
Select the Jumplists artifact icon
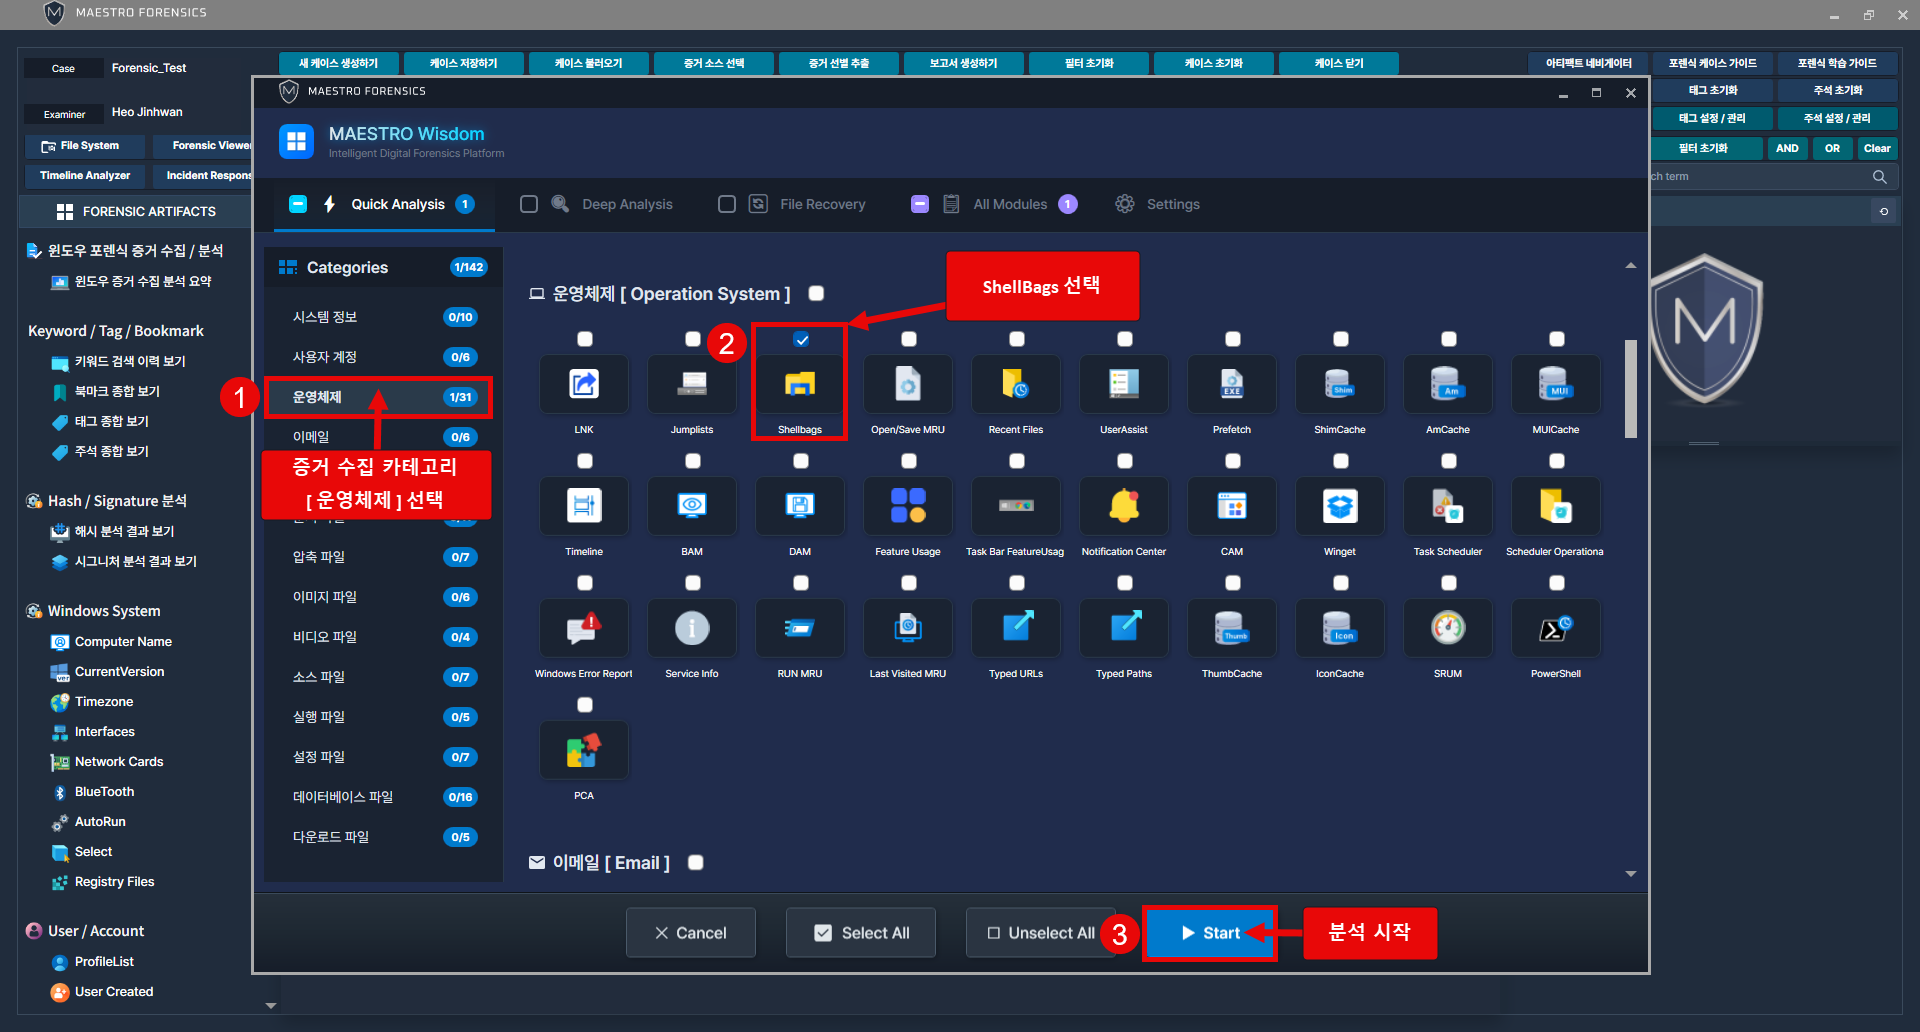692,384
